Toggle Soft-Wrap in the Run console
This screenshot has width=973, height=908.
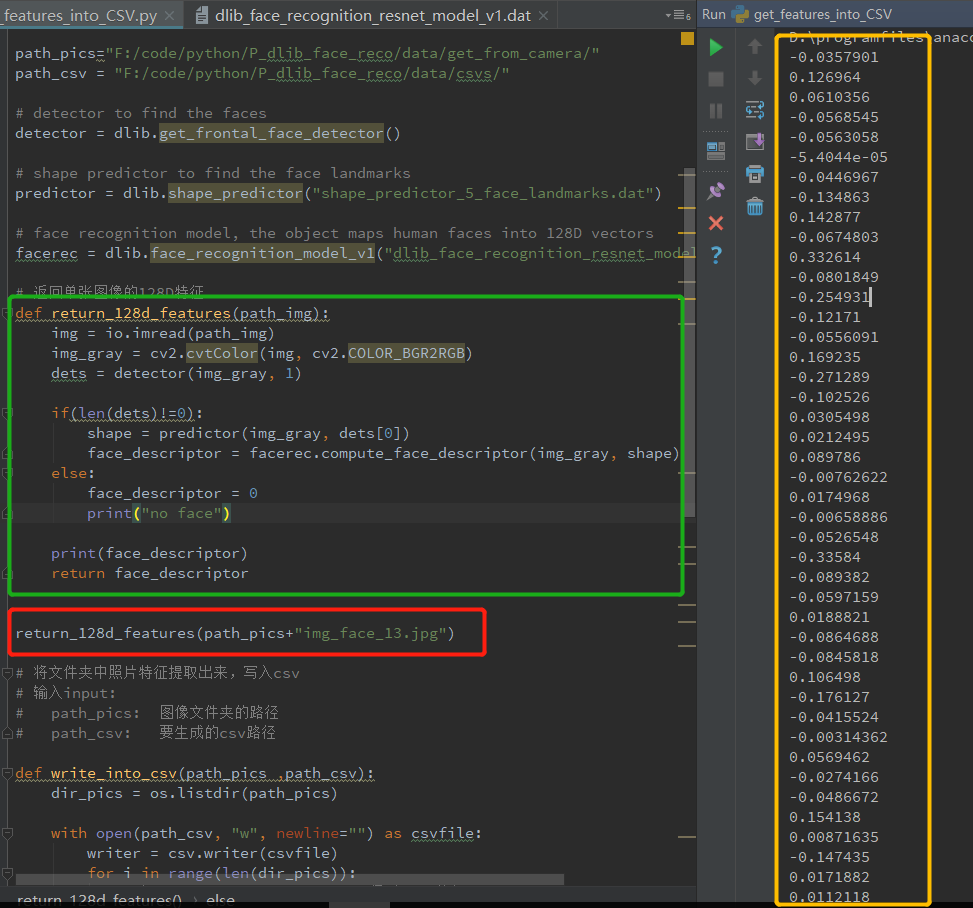point(755,110)
